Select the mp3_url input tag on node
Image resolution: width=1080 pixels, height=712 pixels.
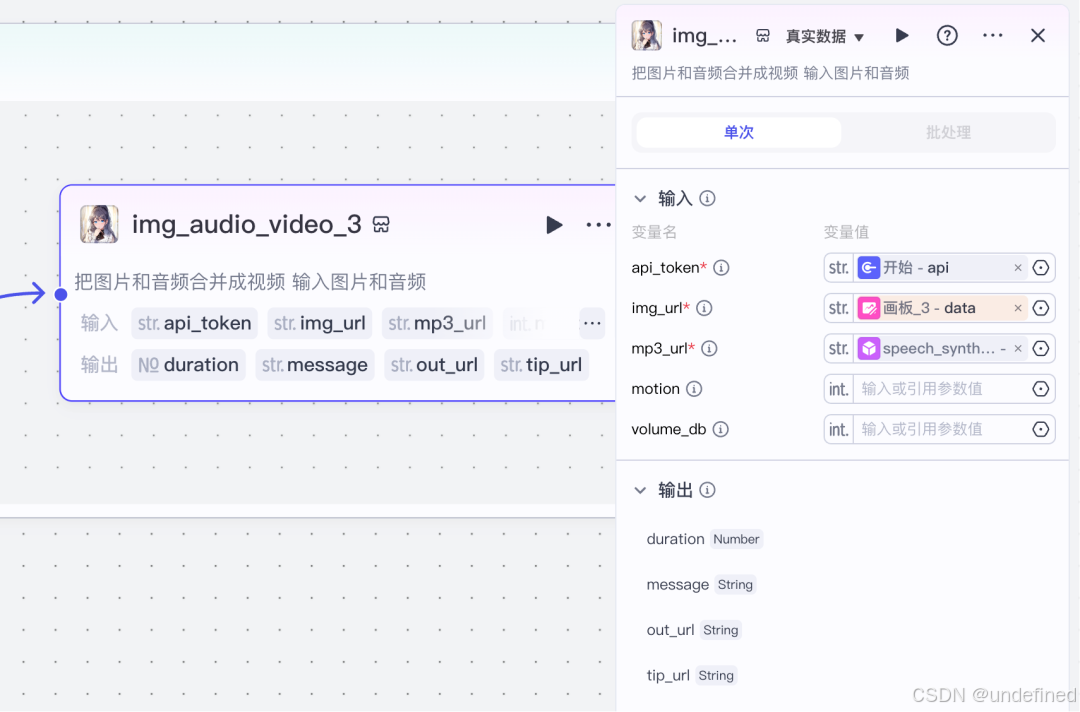click(x=437, y=323)
